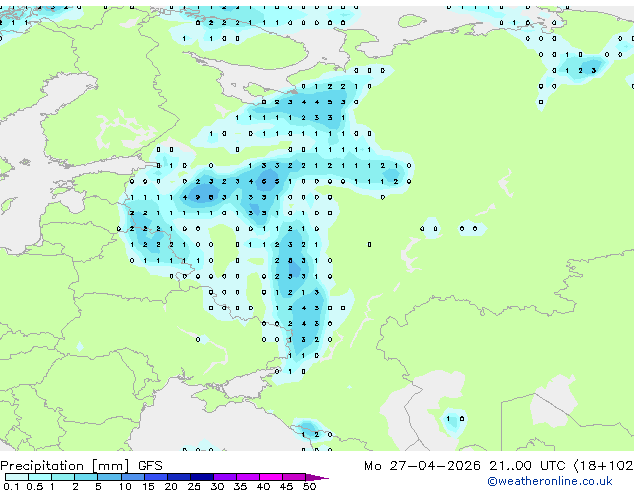Click the weatheronline.co.uk copyright link
The height and width of the screenshot is (490, 634).
point(550,481)
